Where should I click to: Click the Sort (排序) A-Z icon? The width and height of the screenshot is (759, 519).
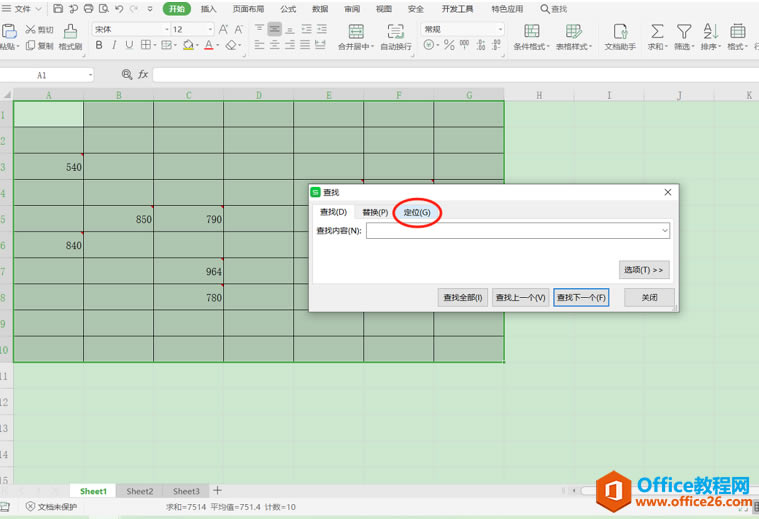click(711, 31)
